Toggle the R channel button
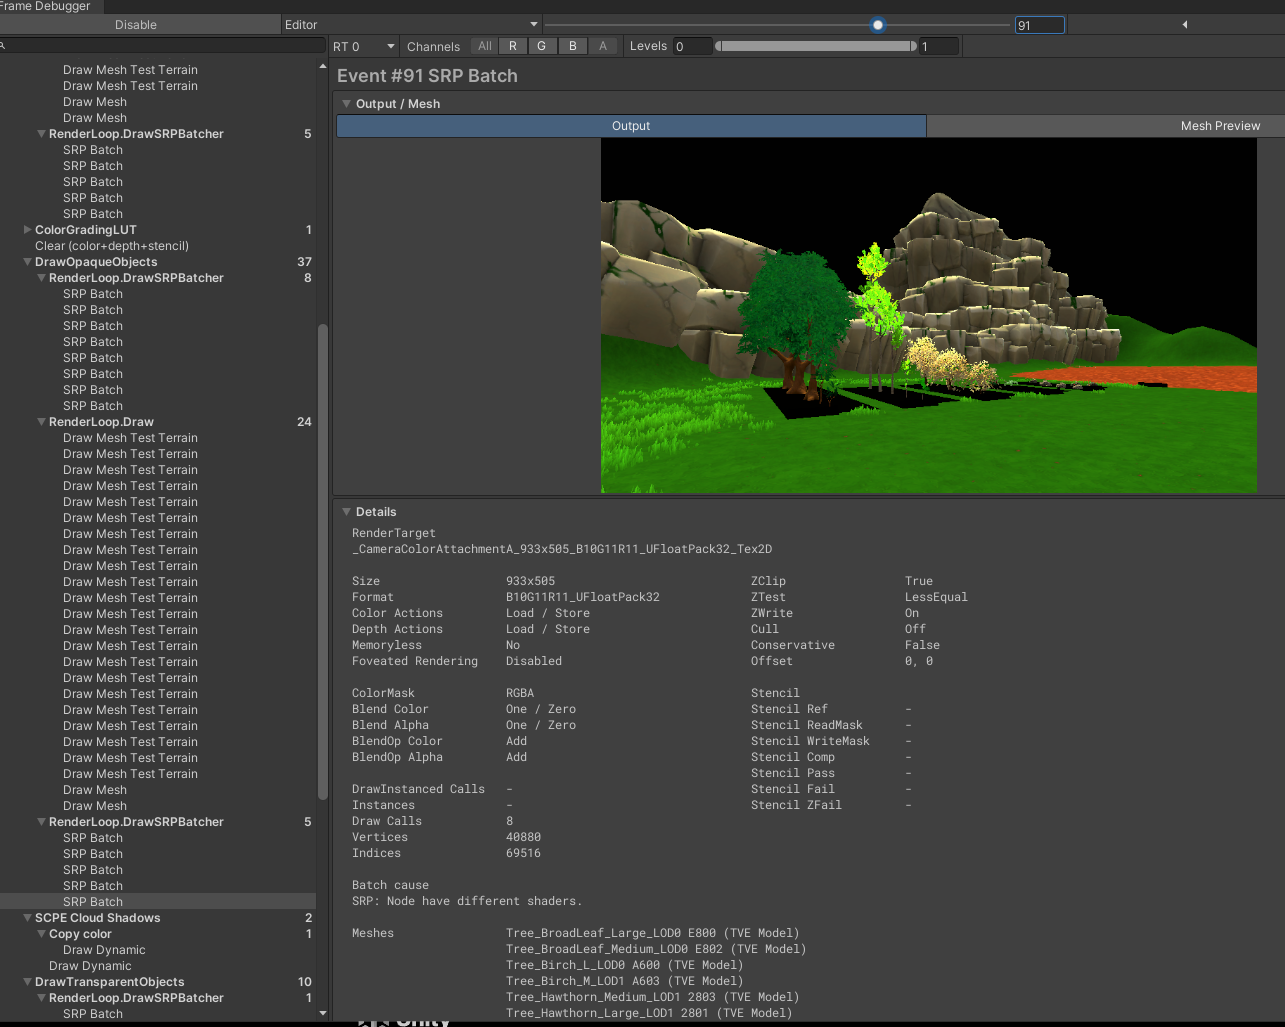The height and width of the screenshot is (1027, 1285). [513, 46]
